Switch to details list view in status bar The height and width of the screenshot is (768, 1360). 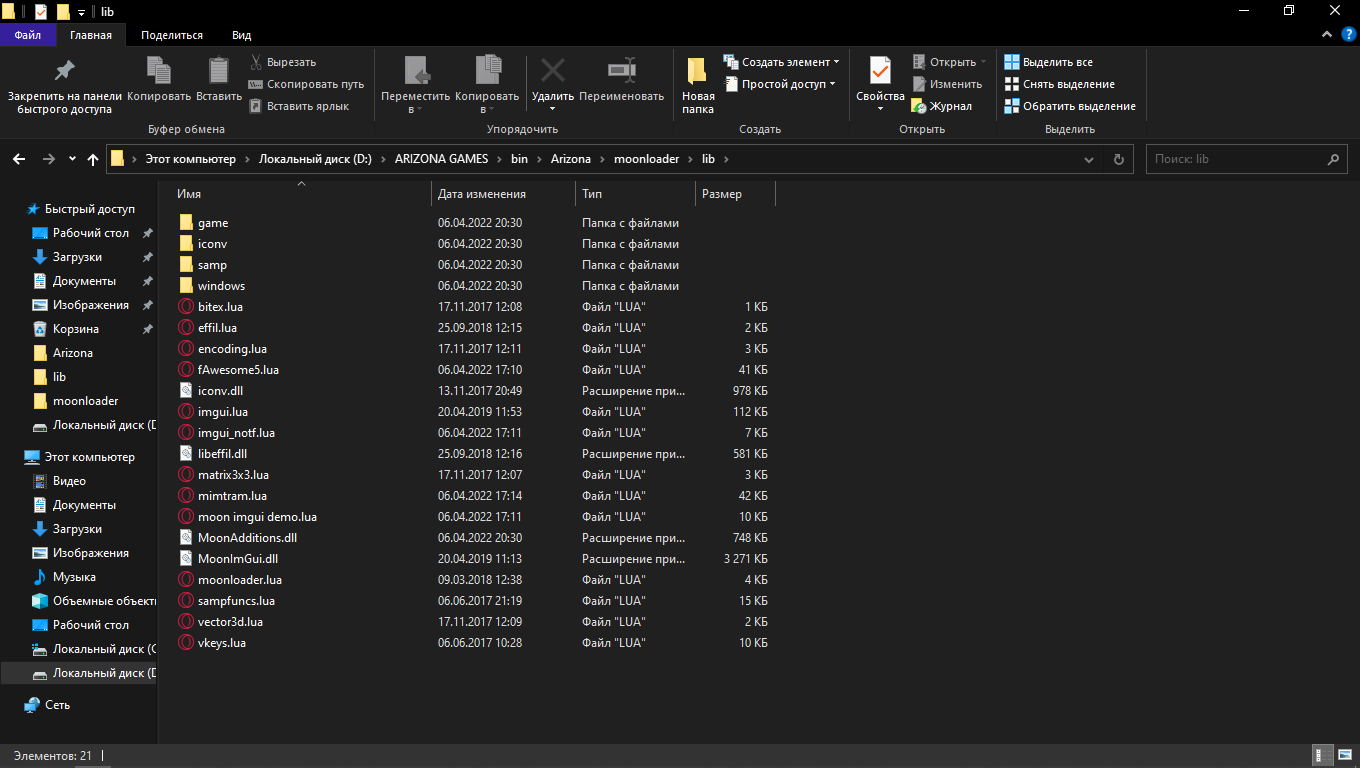(x=1320, y=756)
